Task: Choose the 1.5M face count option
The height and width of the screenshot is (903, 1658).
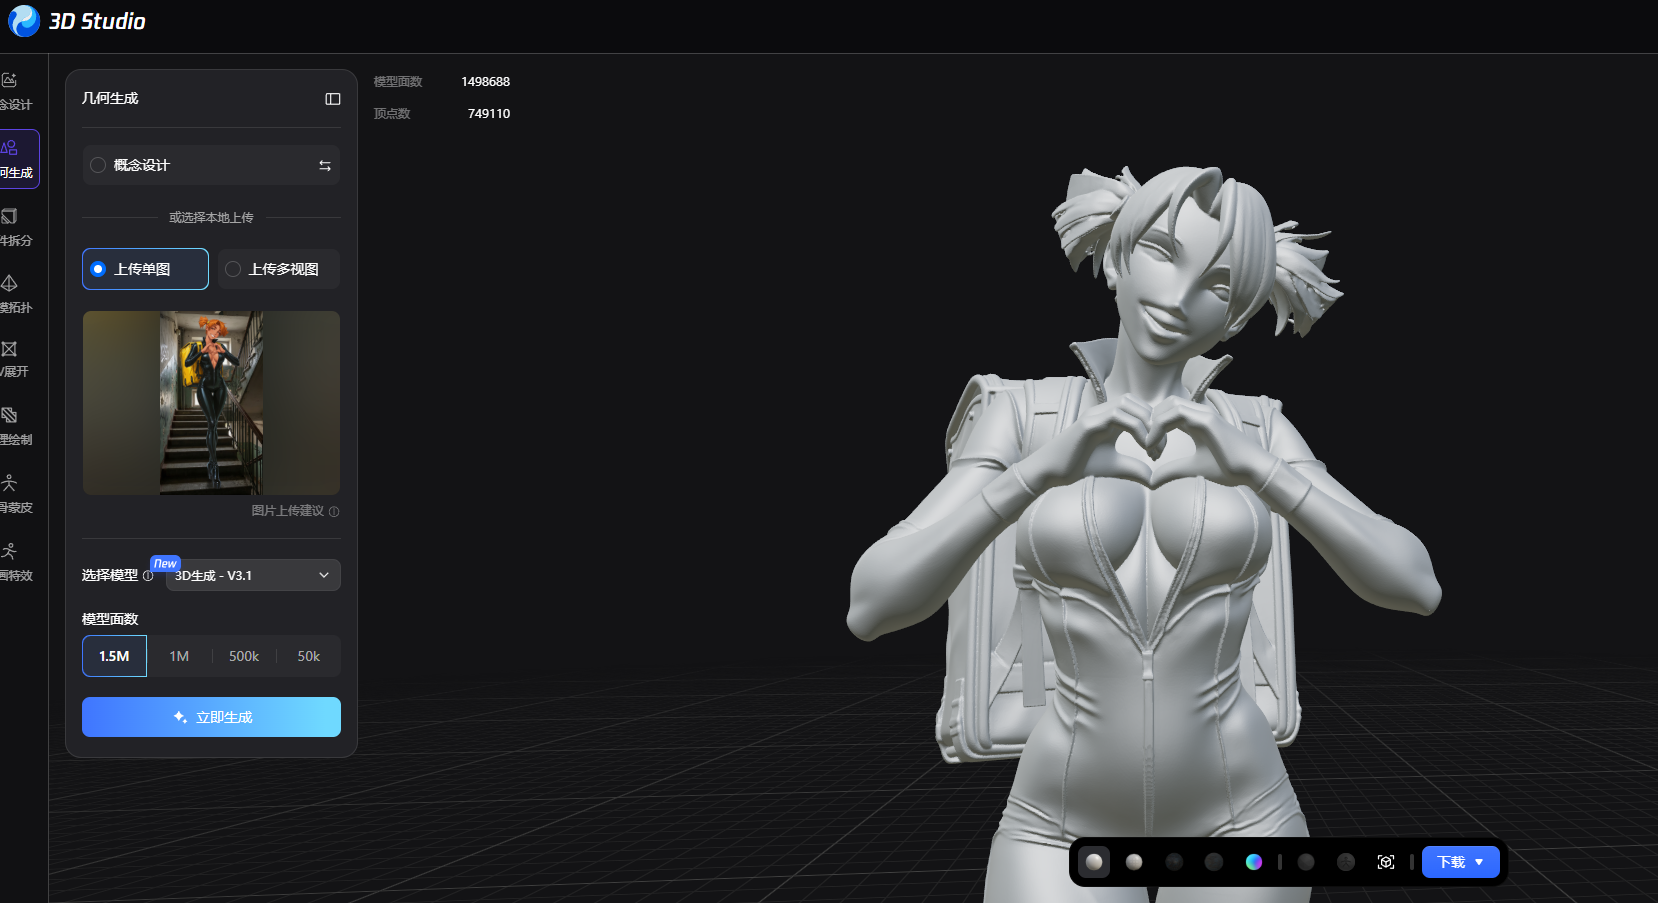Action: tap(114, 656)
